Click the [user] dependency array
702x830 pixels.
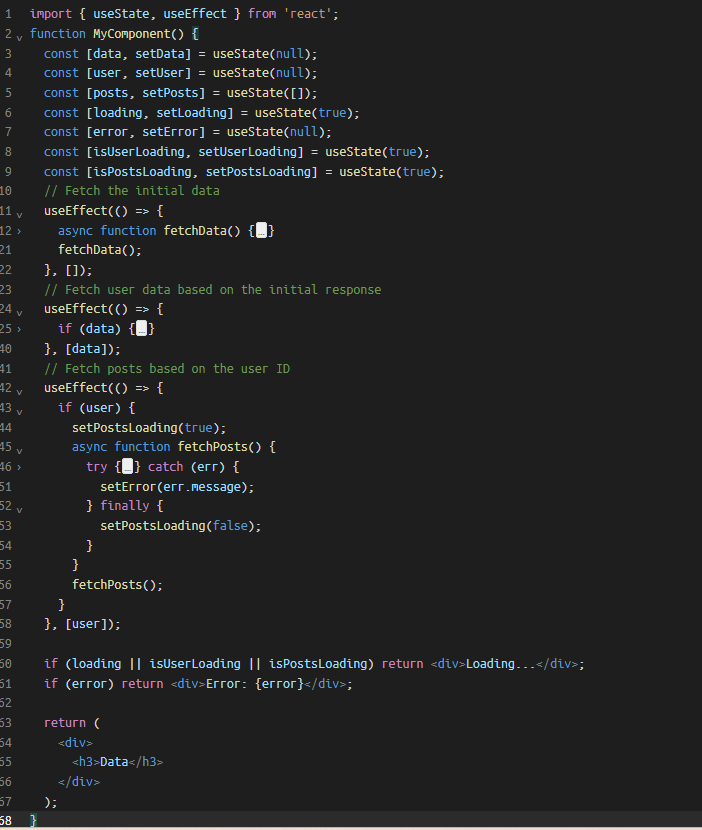point(86,624)
